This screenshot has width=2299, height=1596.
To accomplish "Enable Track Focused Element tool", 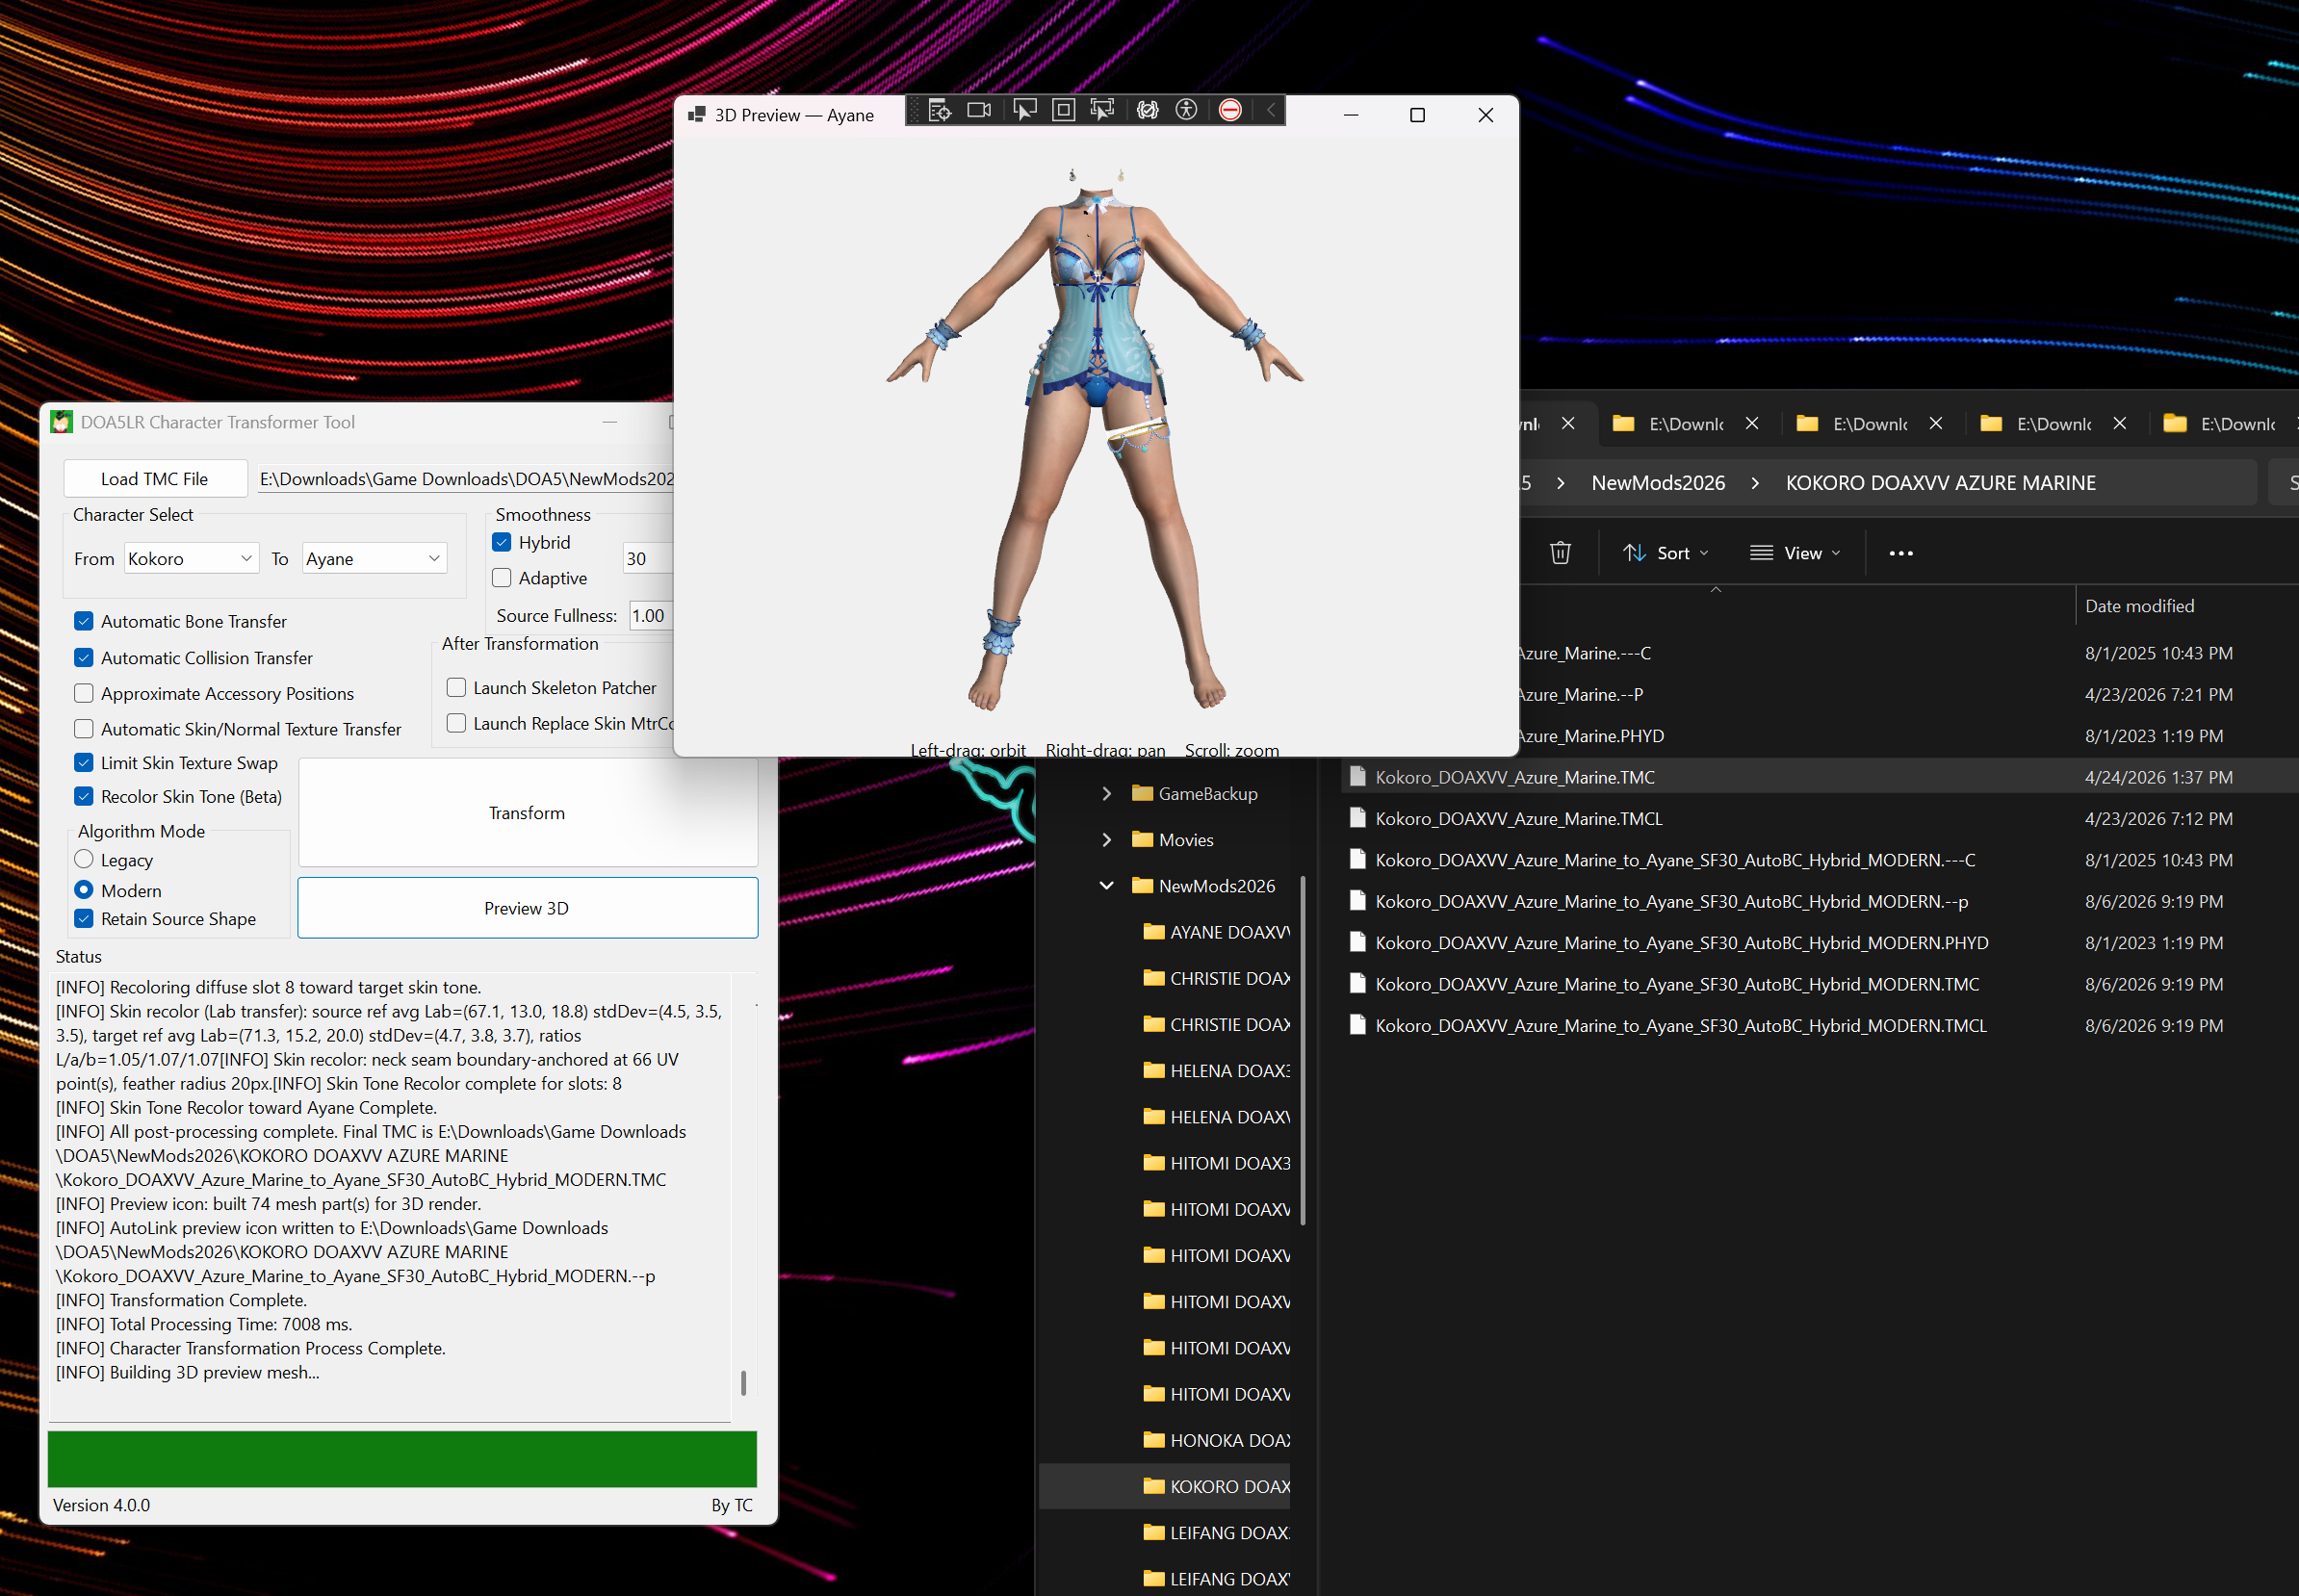I will (x=1102, y=111).
